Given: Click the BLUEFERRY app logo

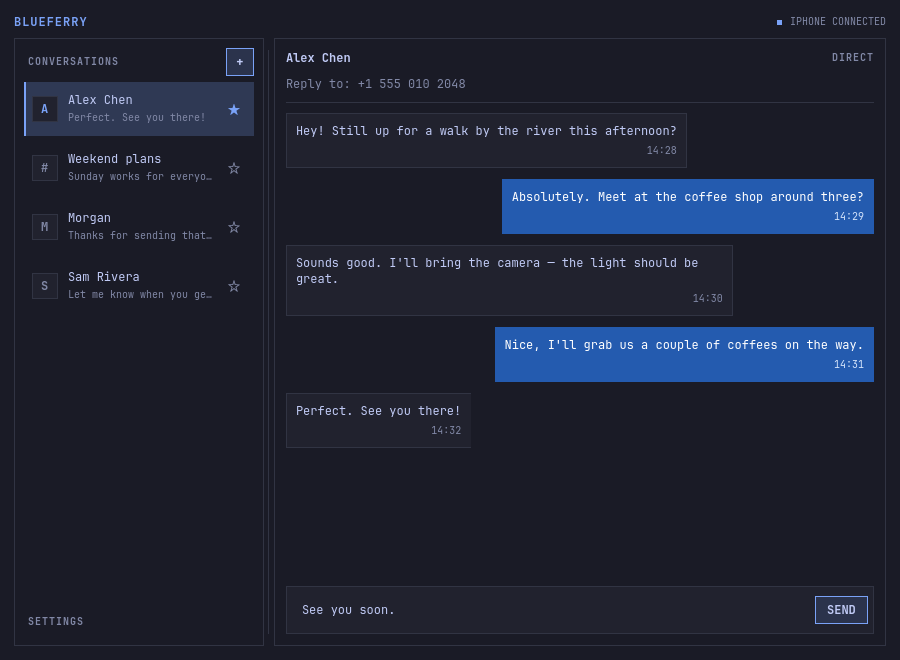Looking at the screenshot, I should 51,22.
